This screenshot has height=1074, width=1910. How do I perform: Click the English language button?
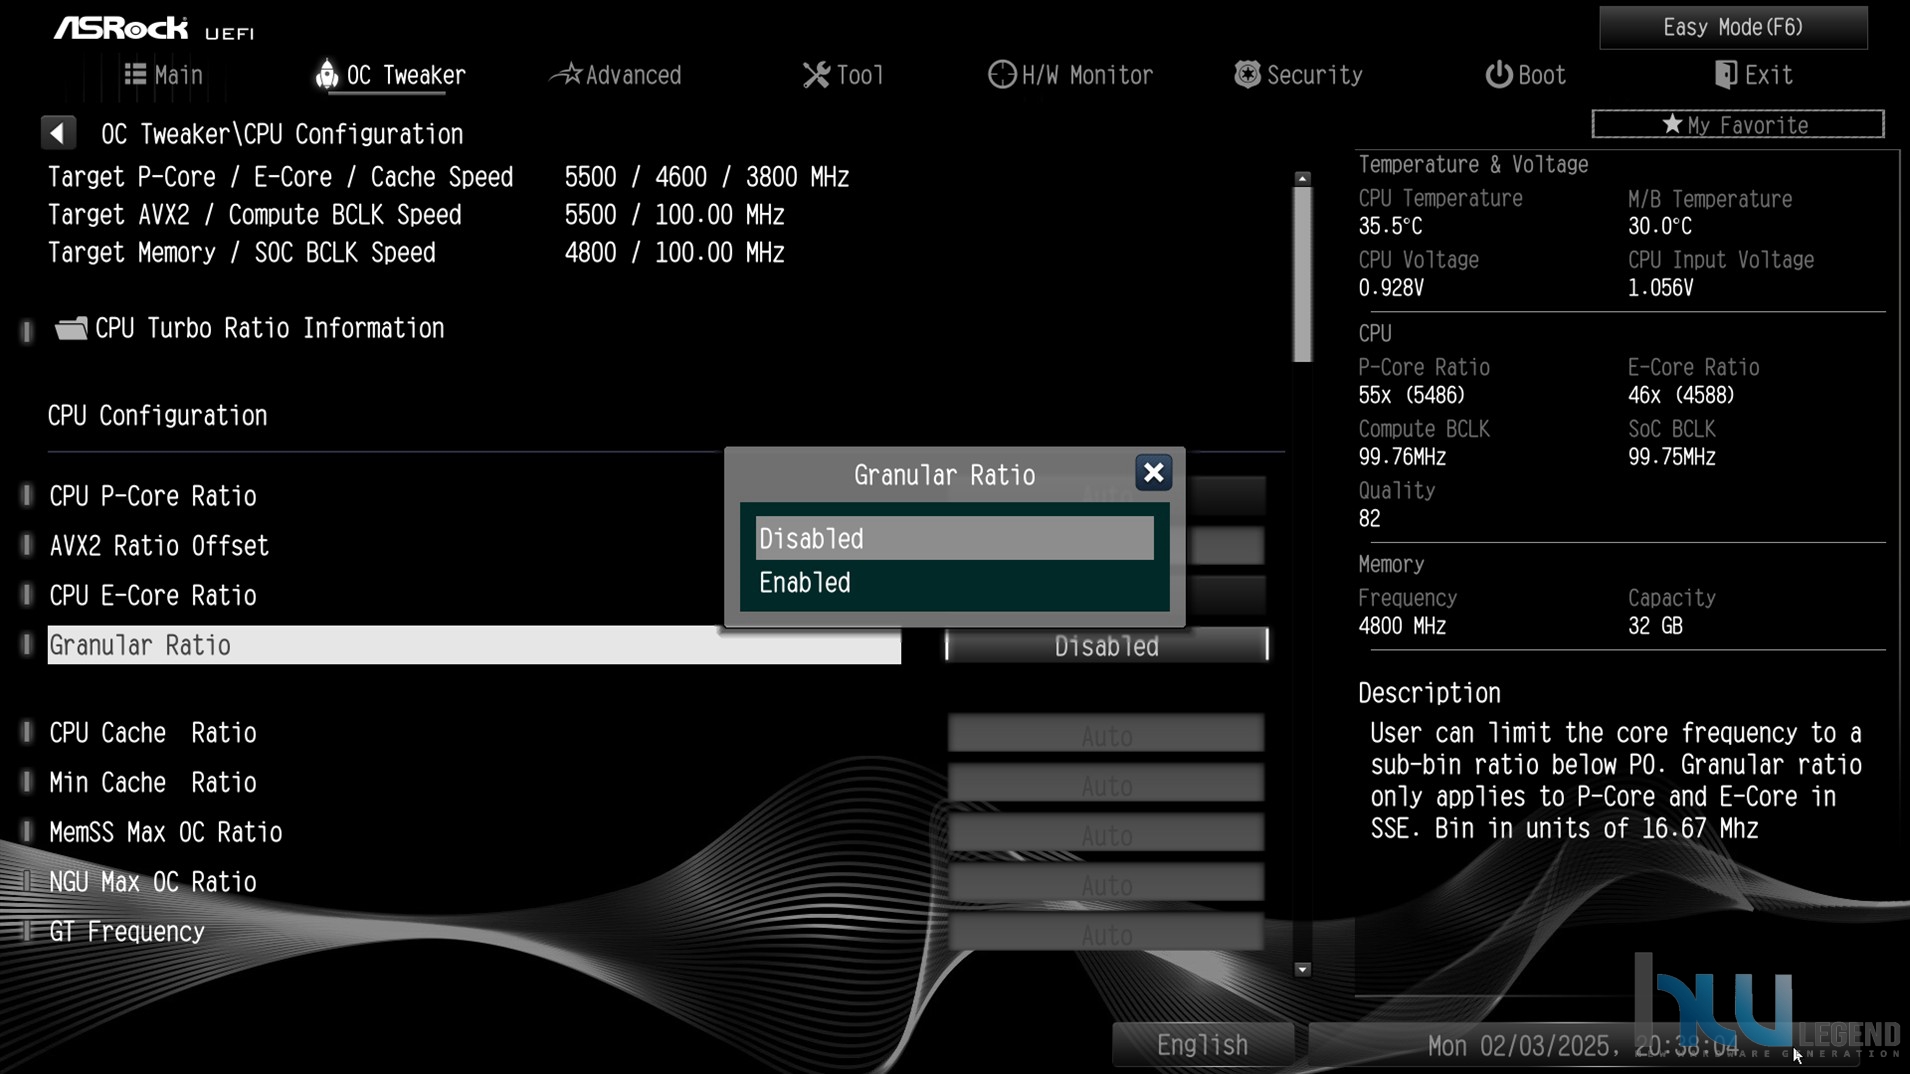[x=1202, y=1045]
